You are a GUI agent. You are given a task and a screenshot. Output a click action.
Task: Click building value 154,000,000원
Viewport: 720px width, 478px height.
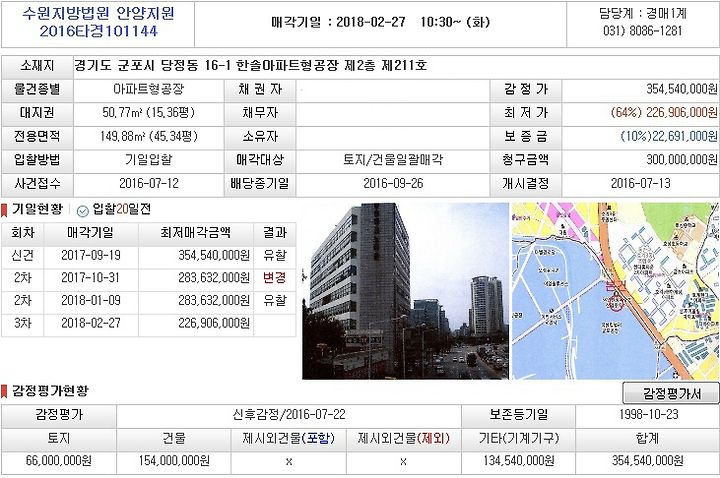point(174,461)
